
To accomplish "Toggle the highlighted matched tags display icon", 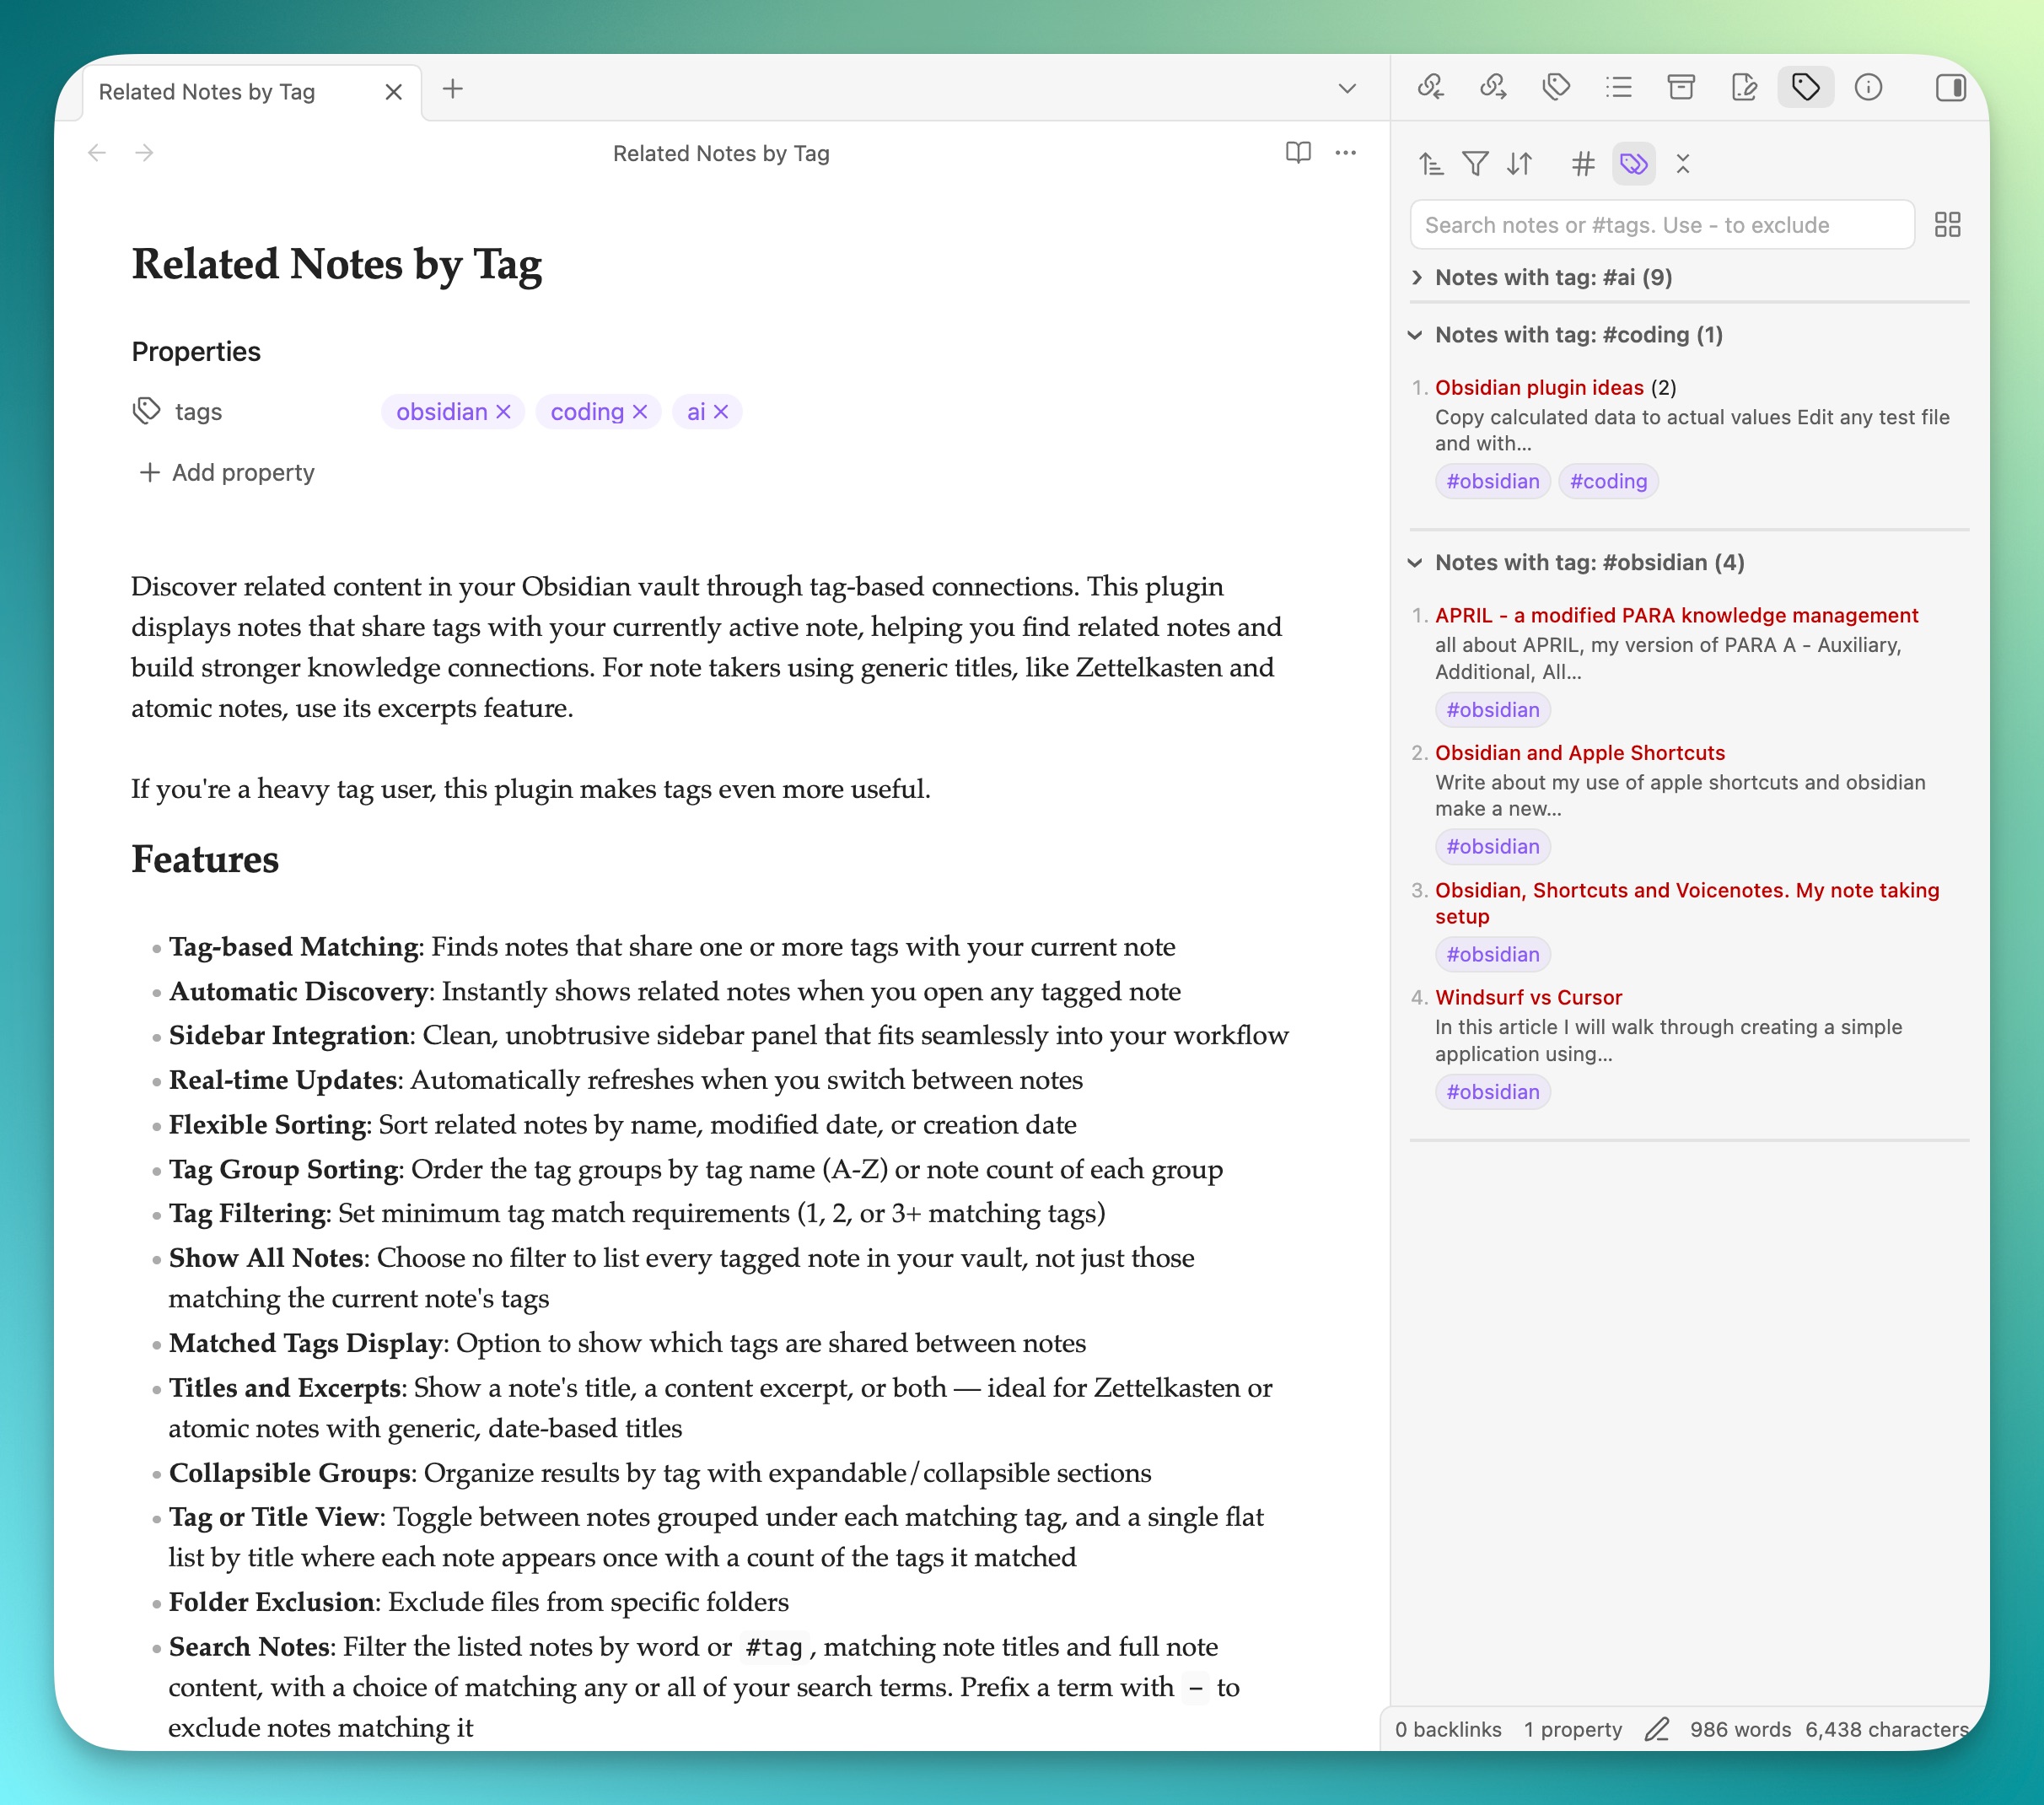I will point(1634,164).
